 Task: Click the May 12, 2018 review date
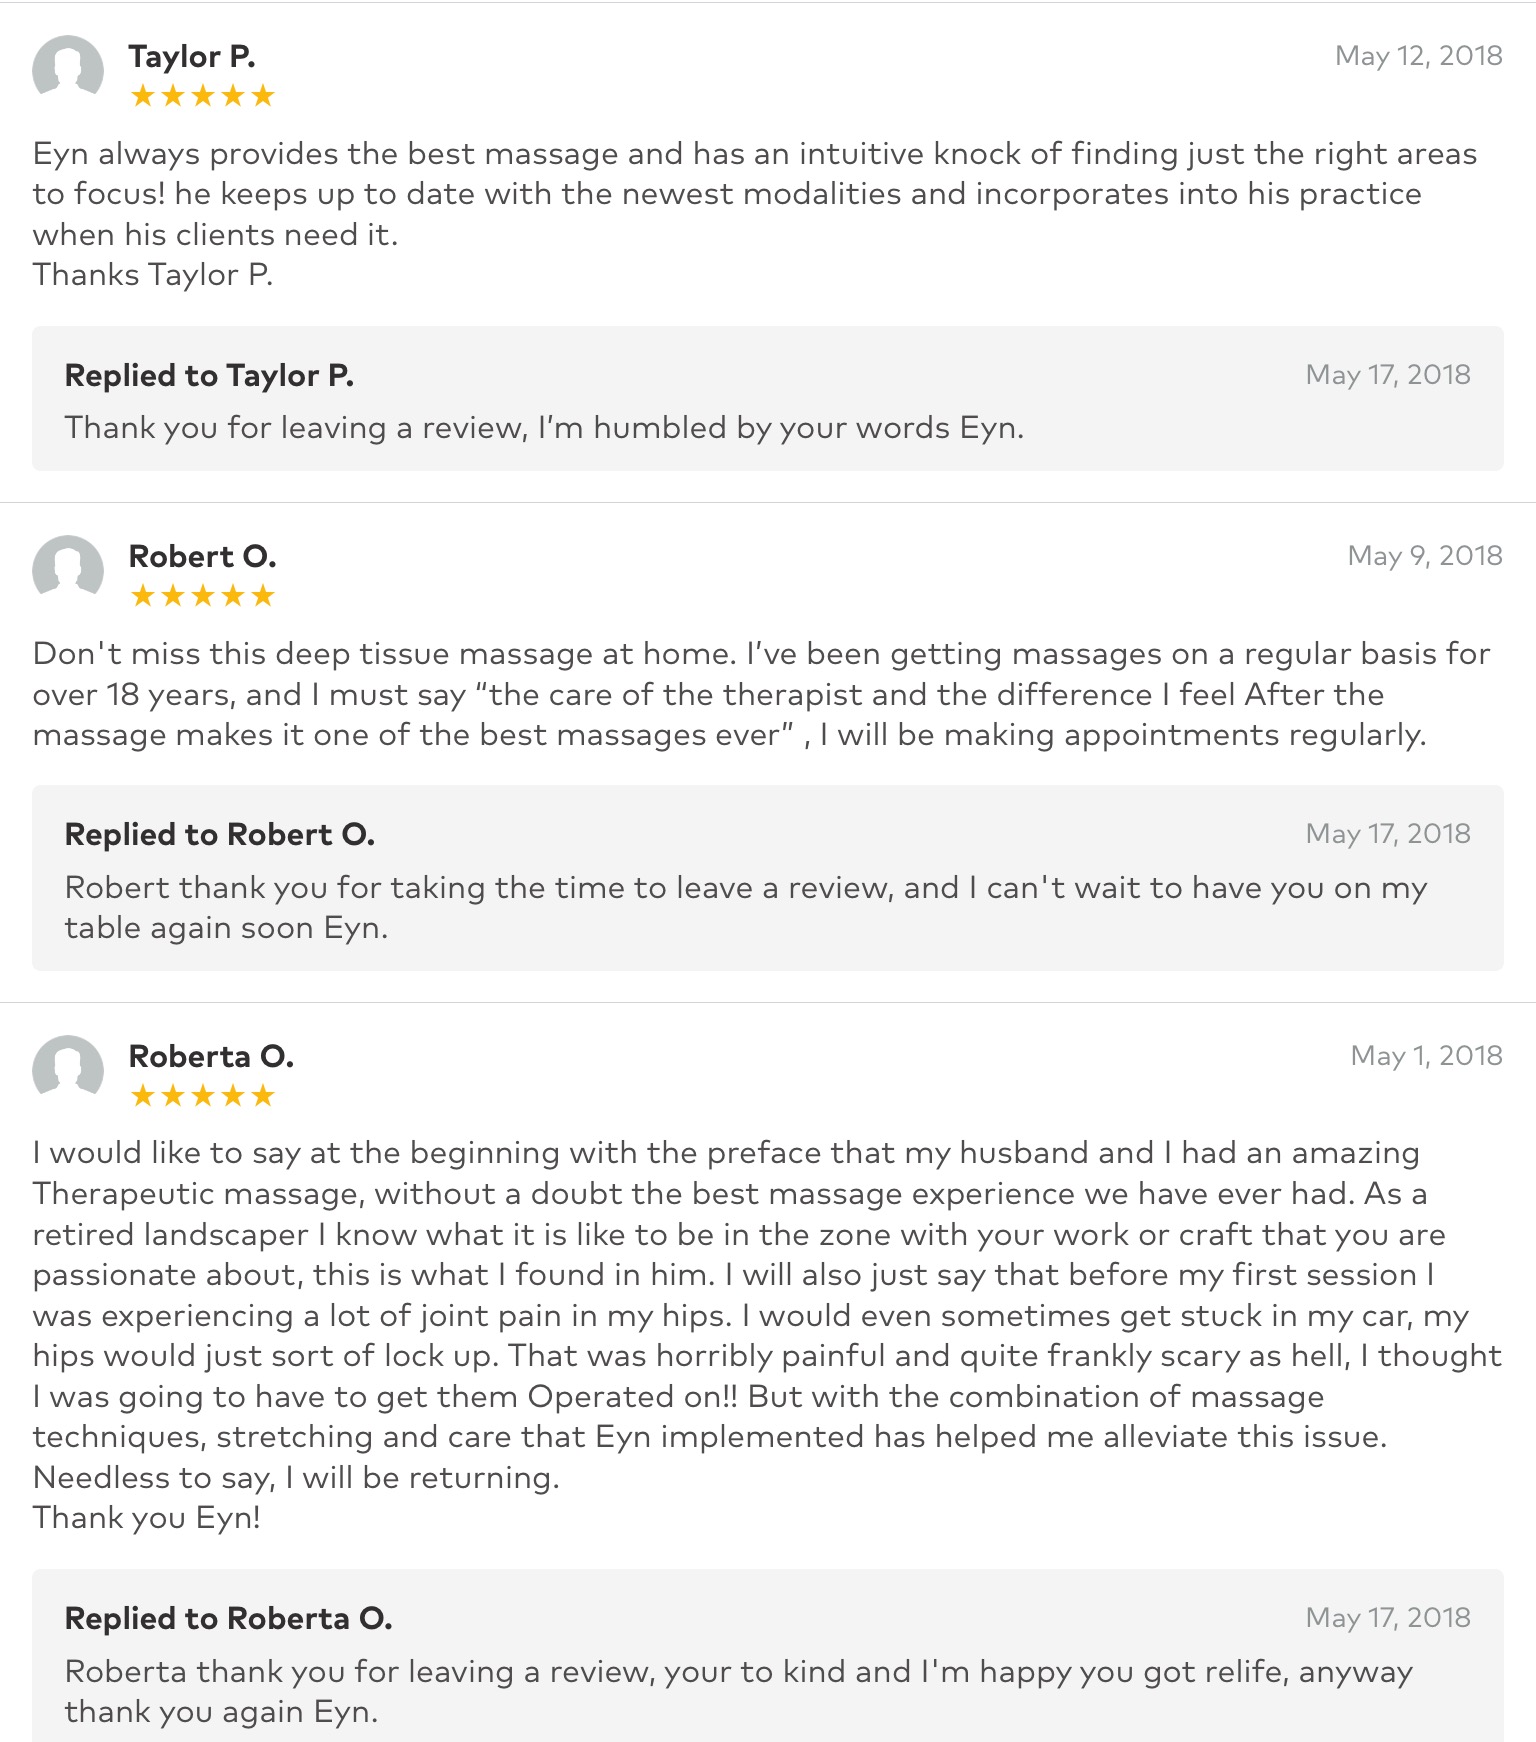point(1418,56)
